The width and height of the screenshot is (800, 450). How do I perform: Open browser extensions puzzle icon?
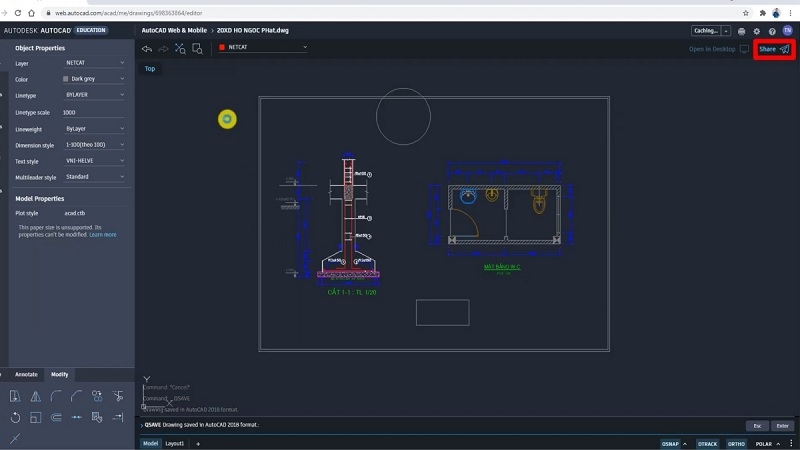pos(763,13)
